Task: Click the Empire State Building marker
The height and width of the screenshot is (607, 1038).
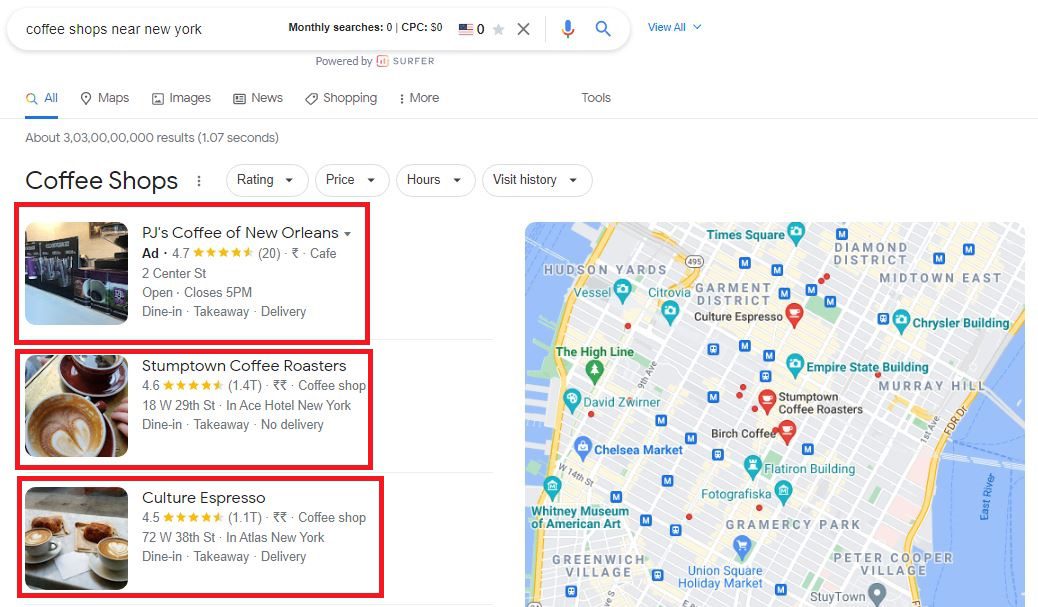Action: pyautogui.click(x=794, y=365)
